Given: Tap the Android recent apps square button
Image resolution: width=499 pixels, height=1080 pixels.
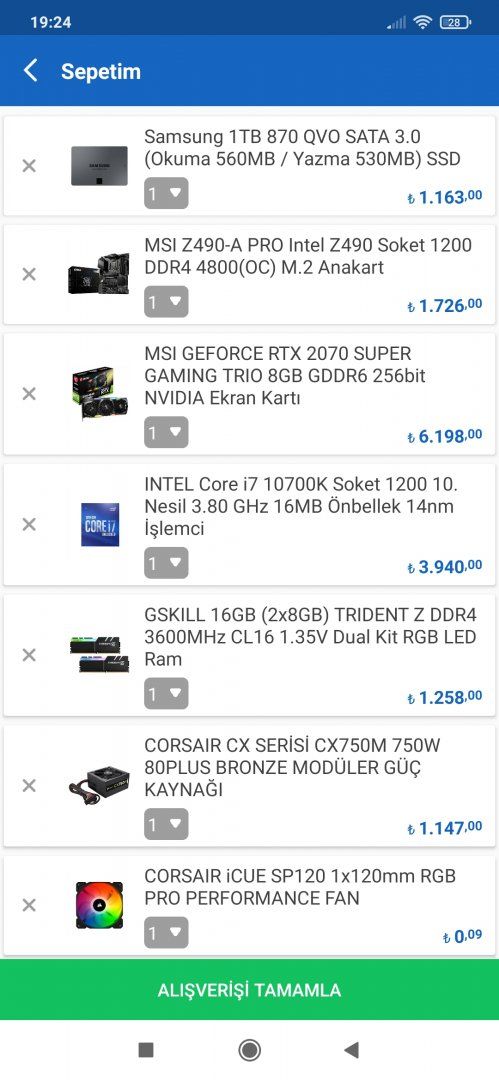Looking at the screenshot, I should [146, 1050].
